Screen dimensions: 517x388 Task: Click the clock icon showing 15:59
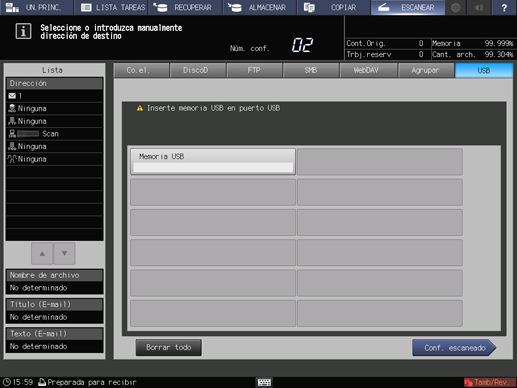(7, 382)
